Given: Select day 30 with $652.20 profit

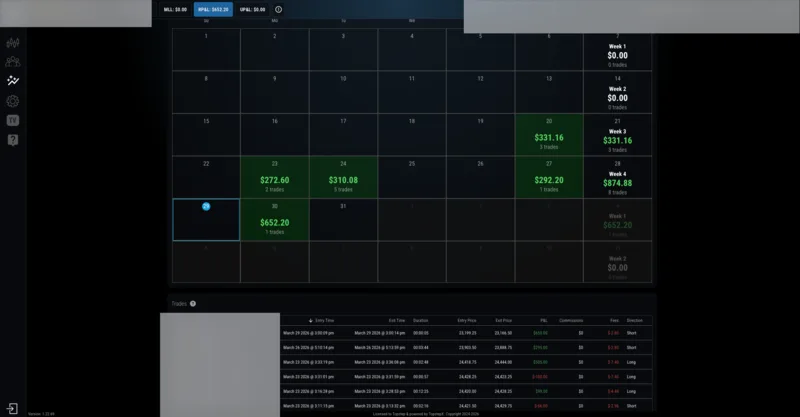Looking at the screenshot, I should [x=274, y=219].
